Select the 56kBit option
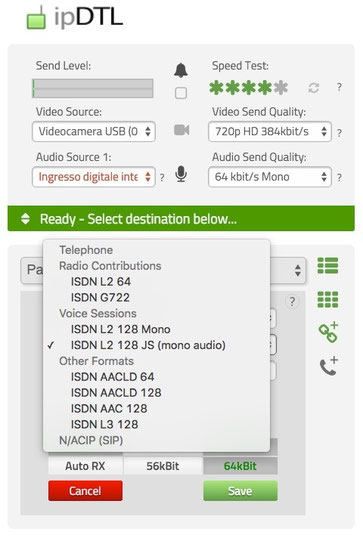Image resolution: width=363 pixels, height=541 pixels. (x=163, y=466)
